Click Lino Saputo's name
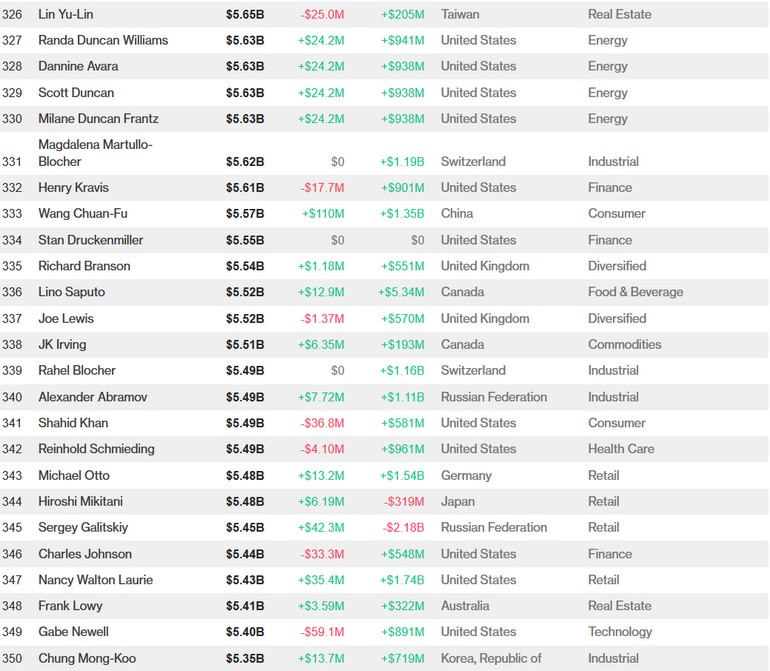This screenshot has width=770, height=671. [x=71, y=292]
